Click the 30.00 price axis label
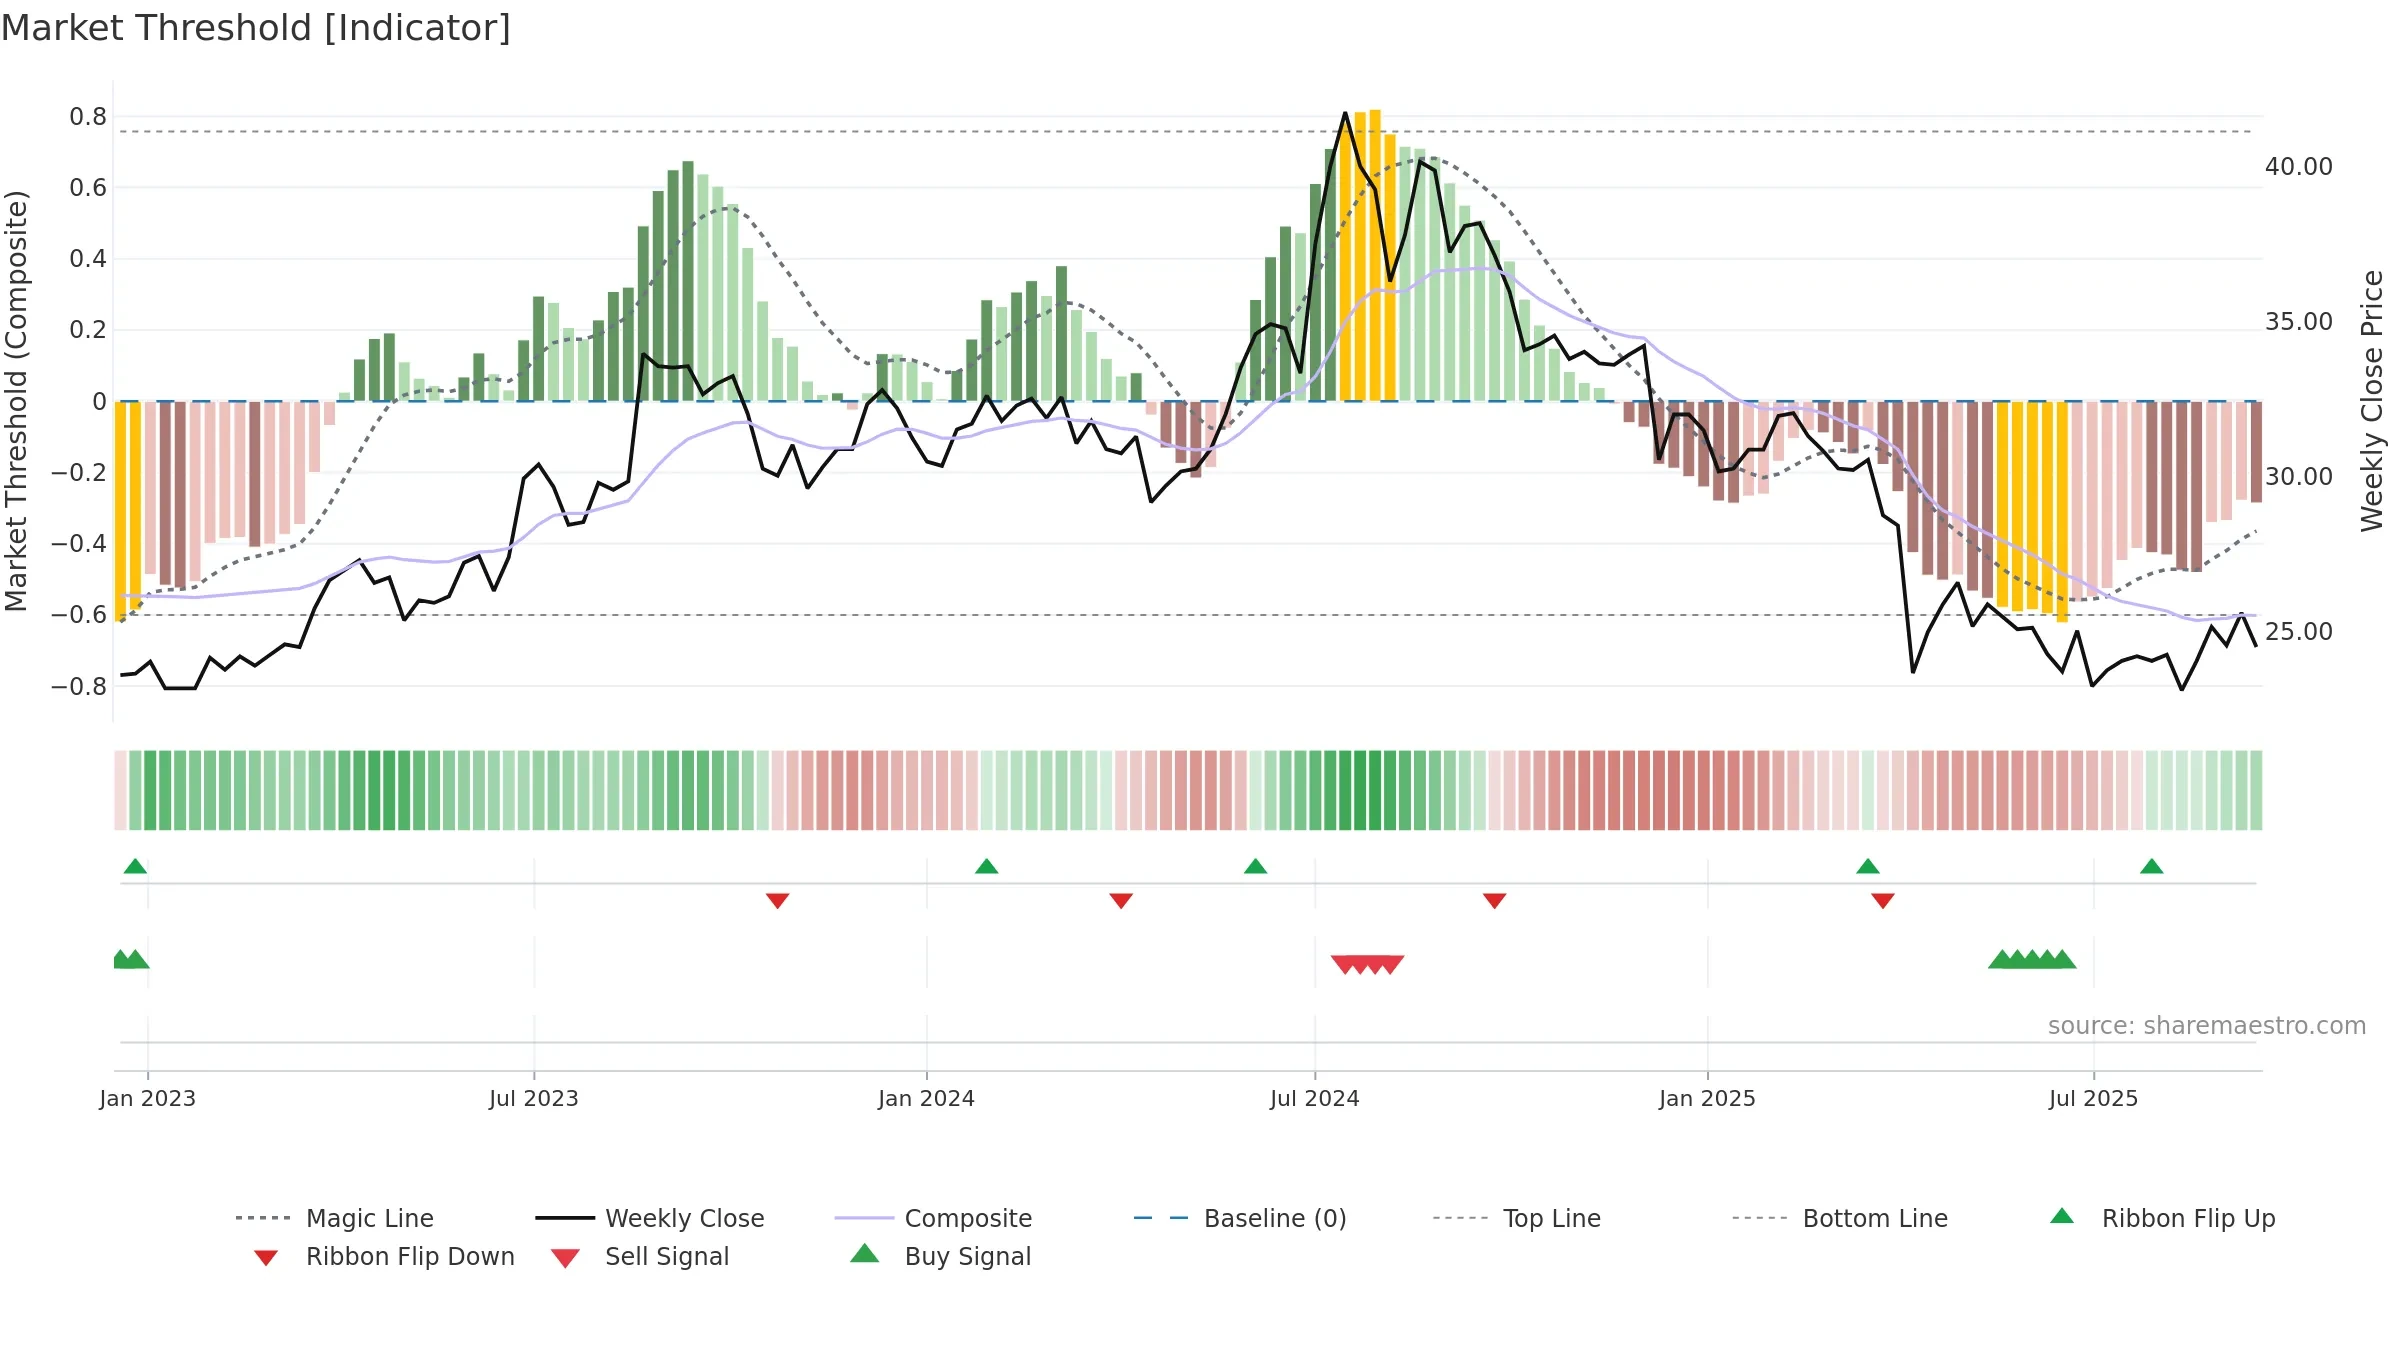The image size is (2400, 1350). pyautogui.click(x=2298, y=477)
